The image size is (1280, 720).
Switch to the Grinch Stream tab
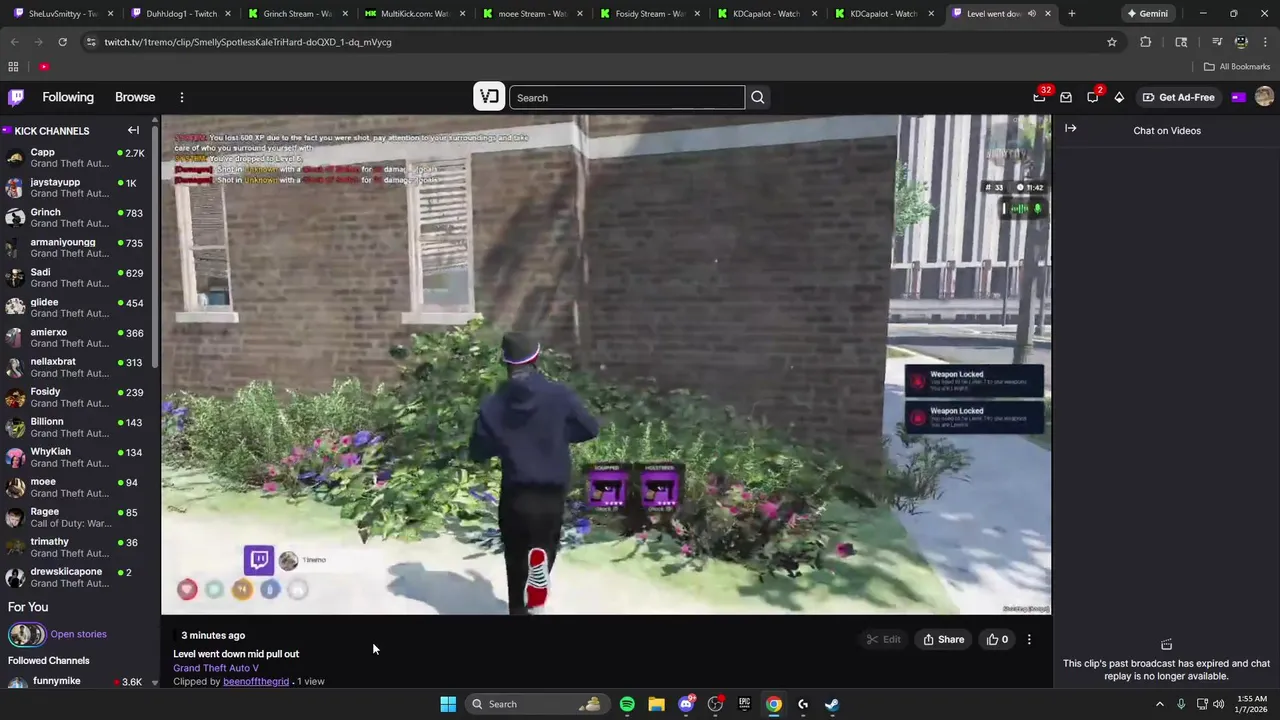click(x=297, y=14)
